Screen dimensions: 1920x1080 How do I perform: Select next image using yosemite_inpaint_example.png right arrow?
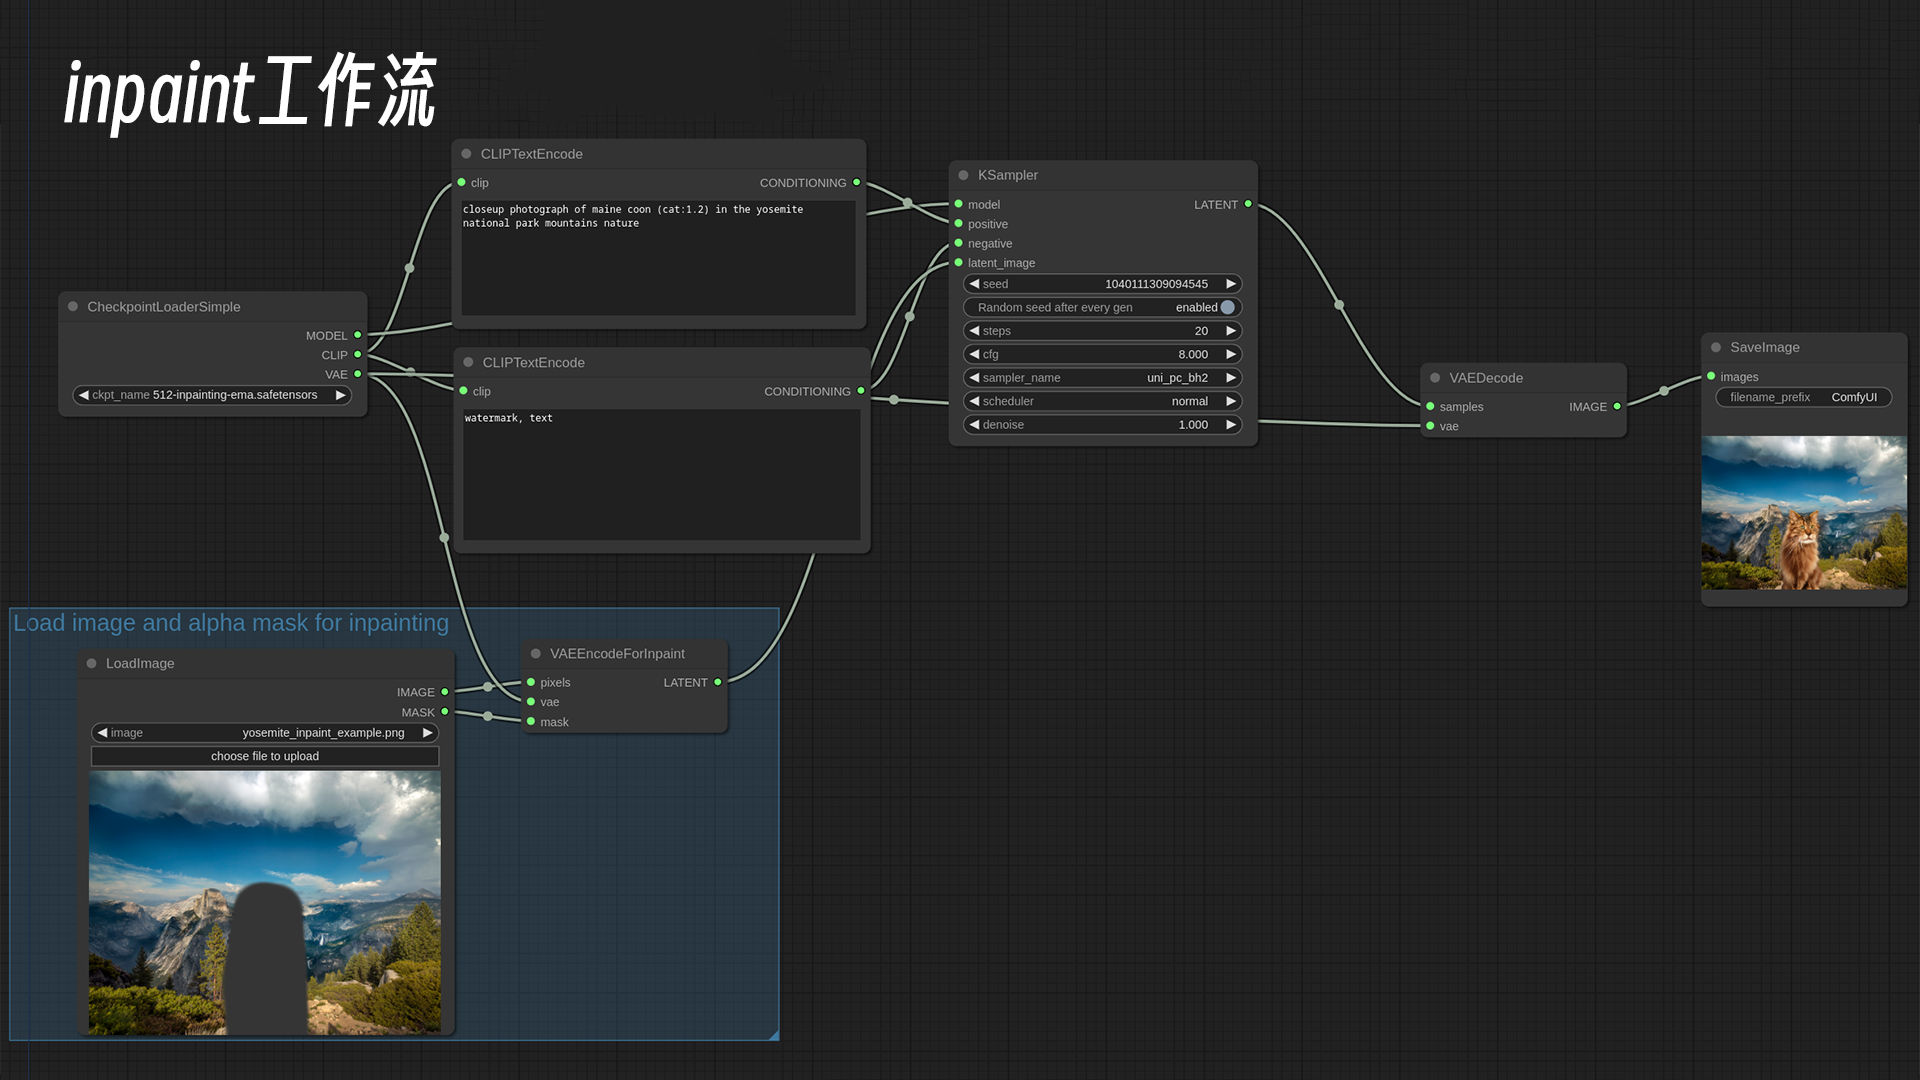pyautogui.click(x=428, y=733)
